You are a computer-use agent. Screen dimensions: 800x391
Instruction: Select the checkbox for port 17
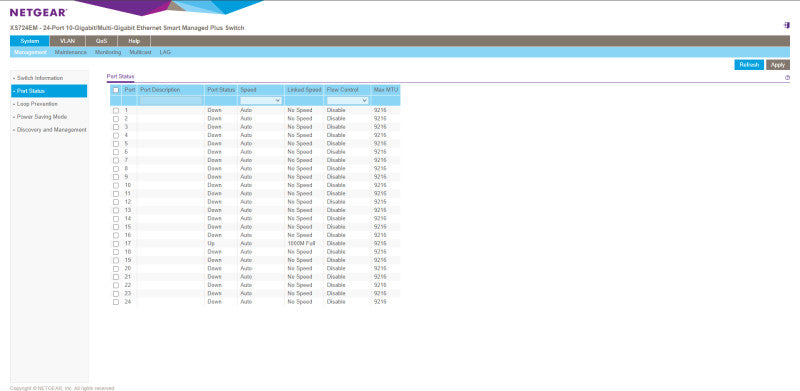tap(116, 243)
